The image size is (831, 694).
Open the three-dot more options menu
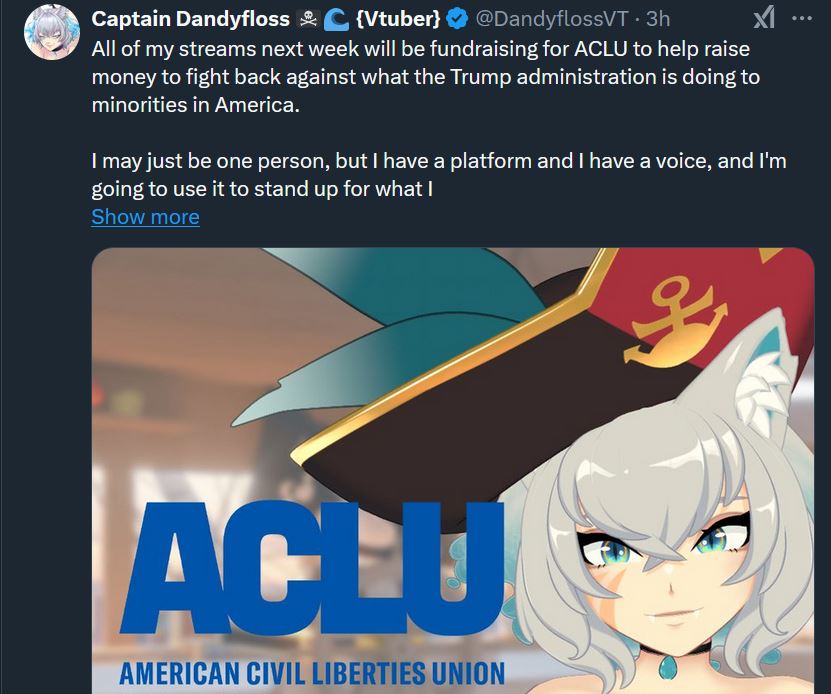point(802,19)
